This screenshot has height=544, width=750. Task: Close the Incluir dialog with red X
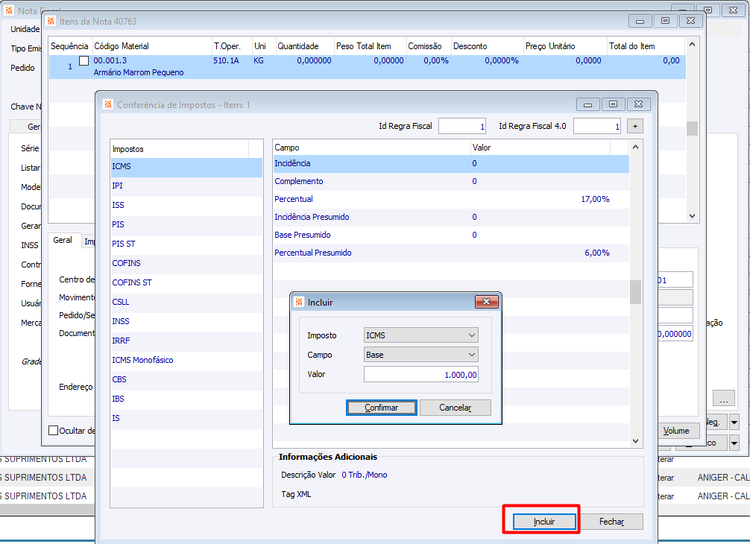(x=486, y=301)
